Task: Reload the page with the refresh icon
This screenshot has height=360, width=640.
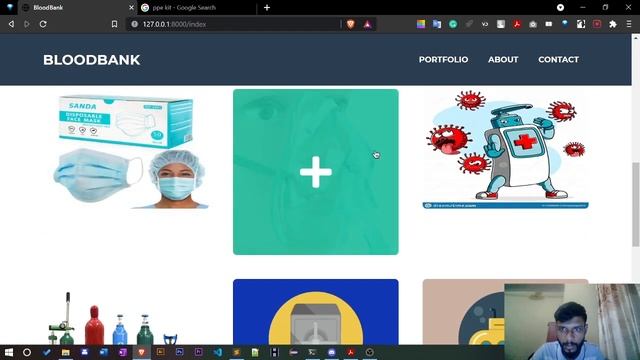Action: coord(43,24)
